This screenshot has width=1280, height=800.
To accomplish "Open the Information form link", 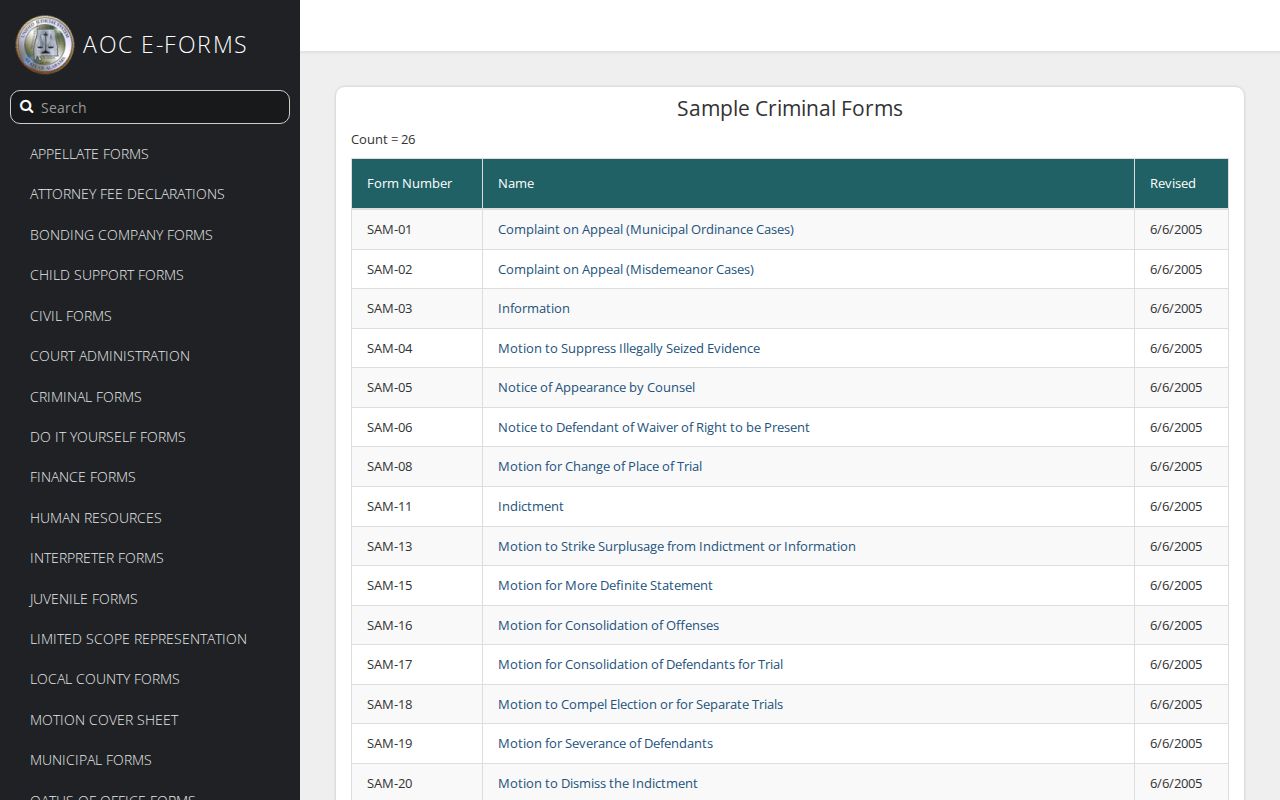I will pos(534,308).
